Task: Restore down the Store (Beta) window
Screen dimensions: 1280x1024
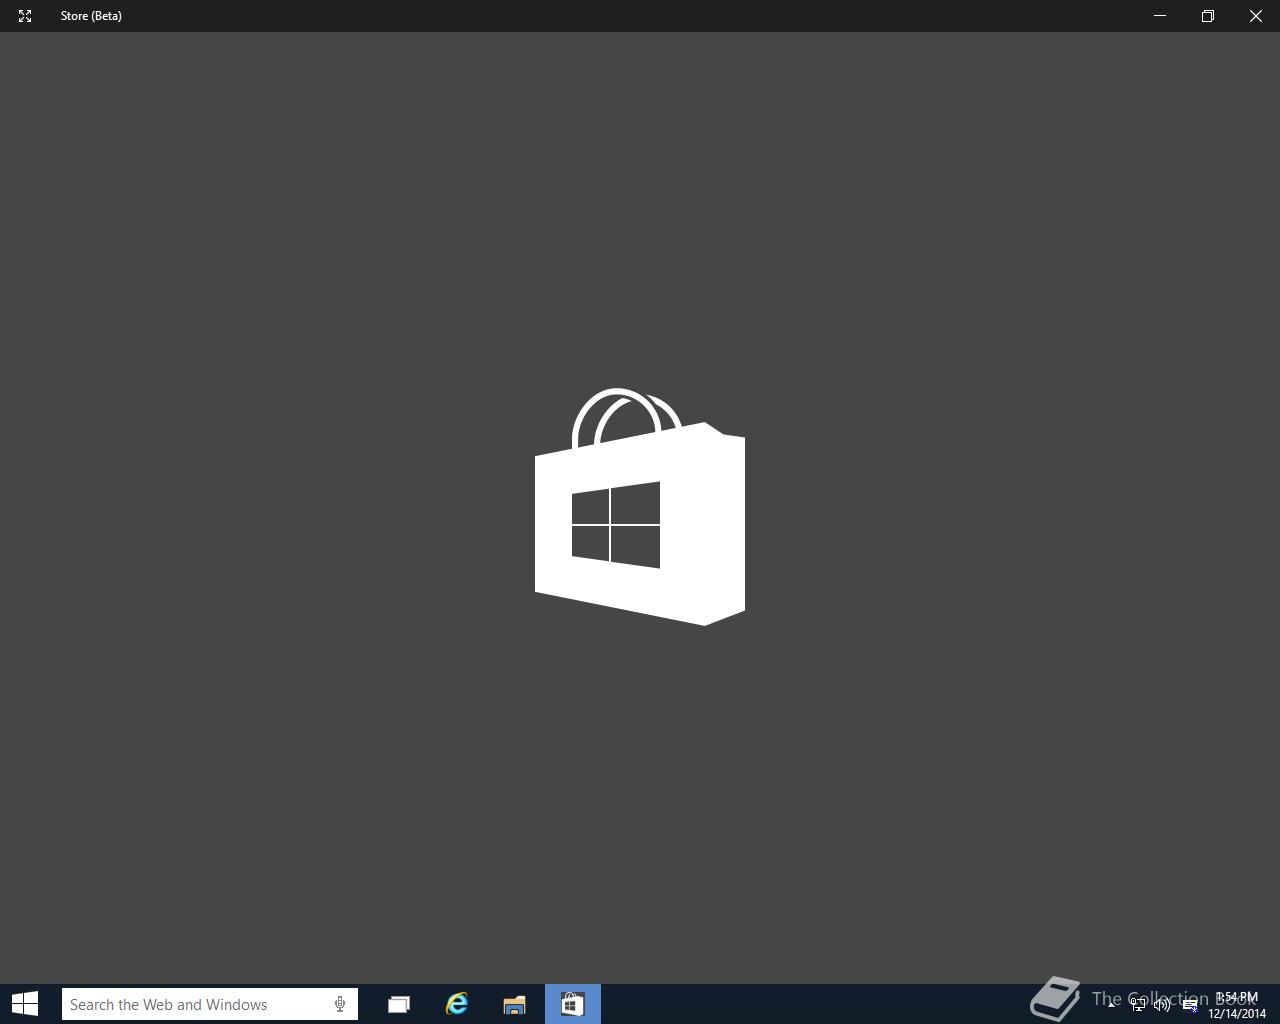Action: point(1208,16)
